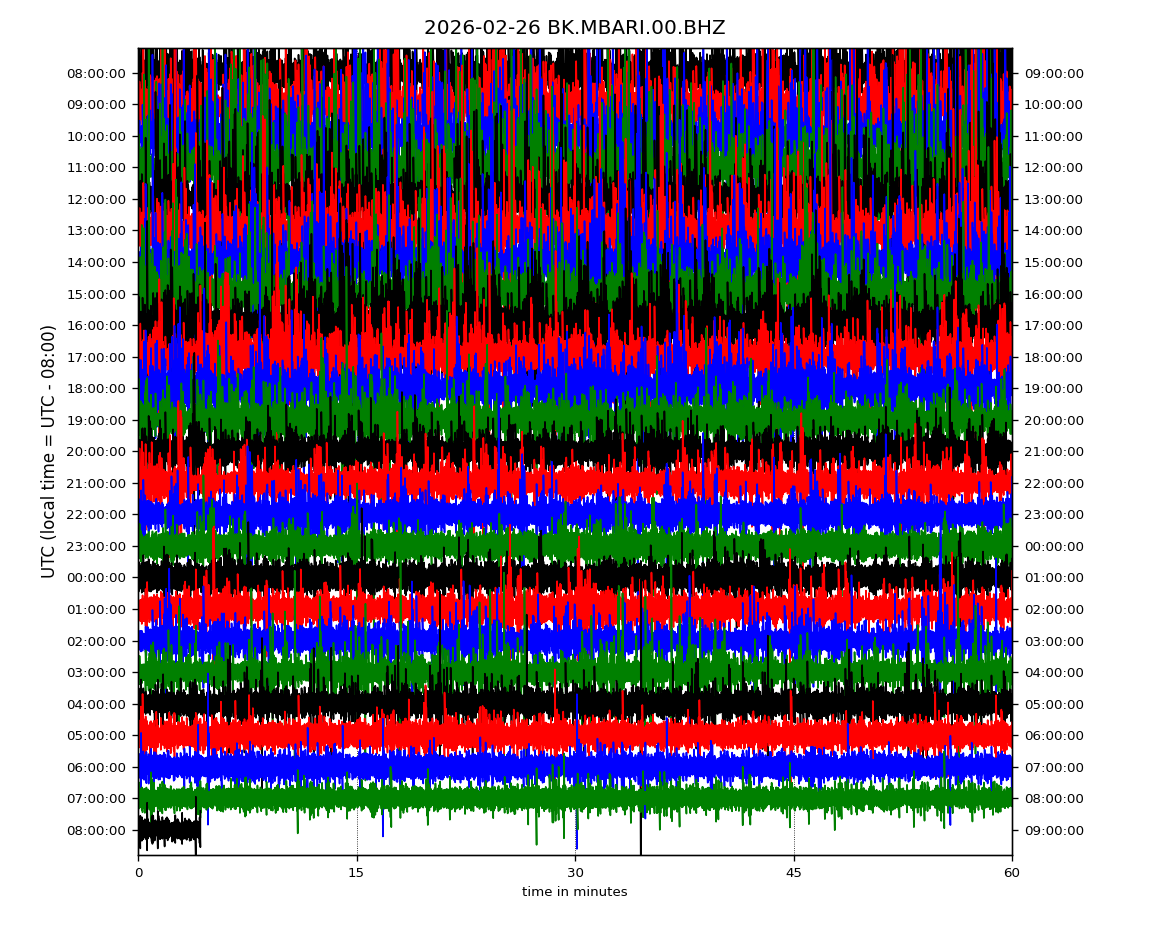Click the 06:00:00 label on right axis
Viewport: 1150px width, 950px height.
[x=1052, y=735]
